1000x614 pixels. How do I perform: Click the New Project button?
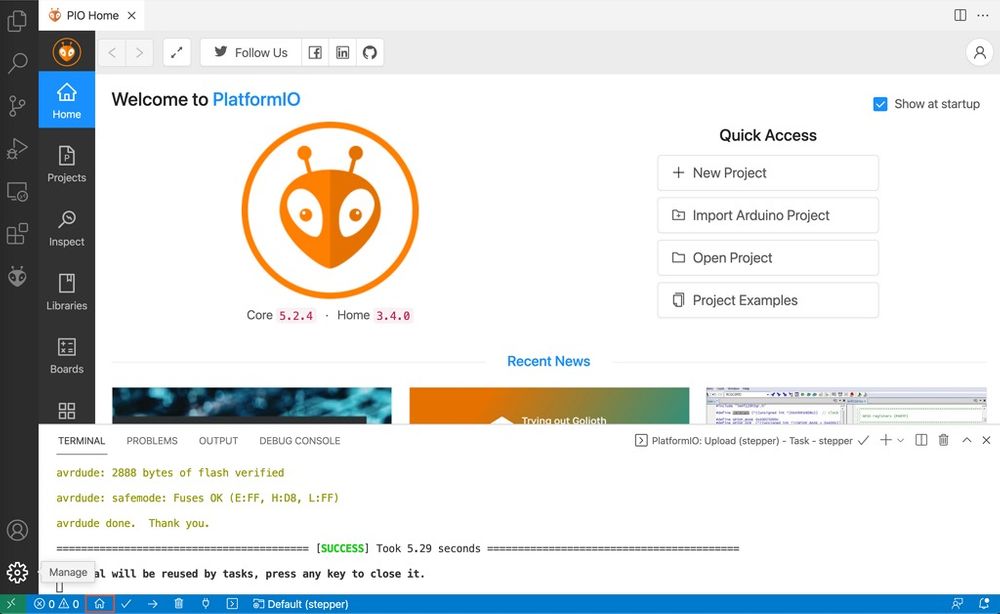(767, 172)
